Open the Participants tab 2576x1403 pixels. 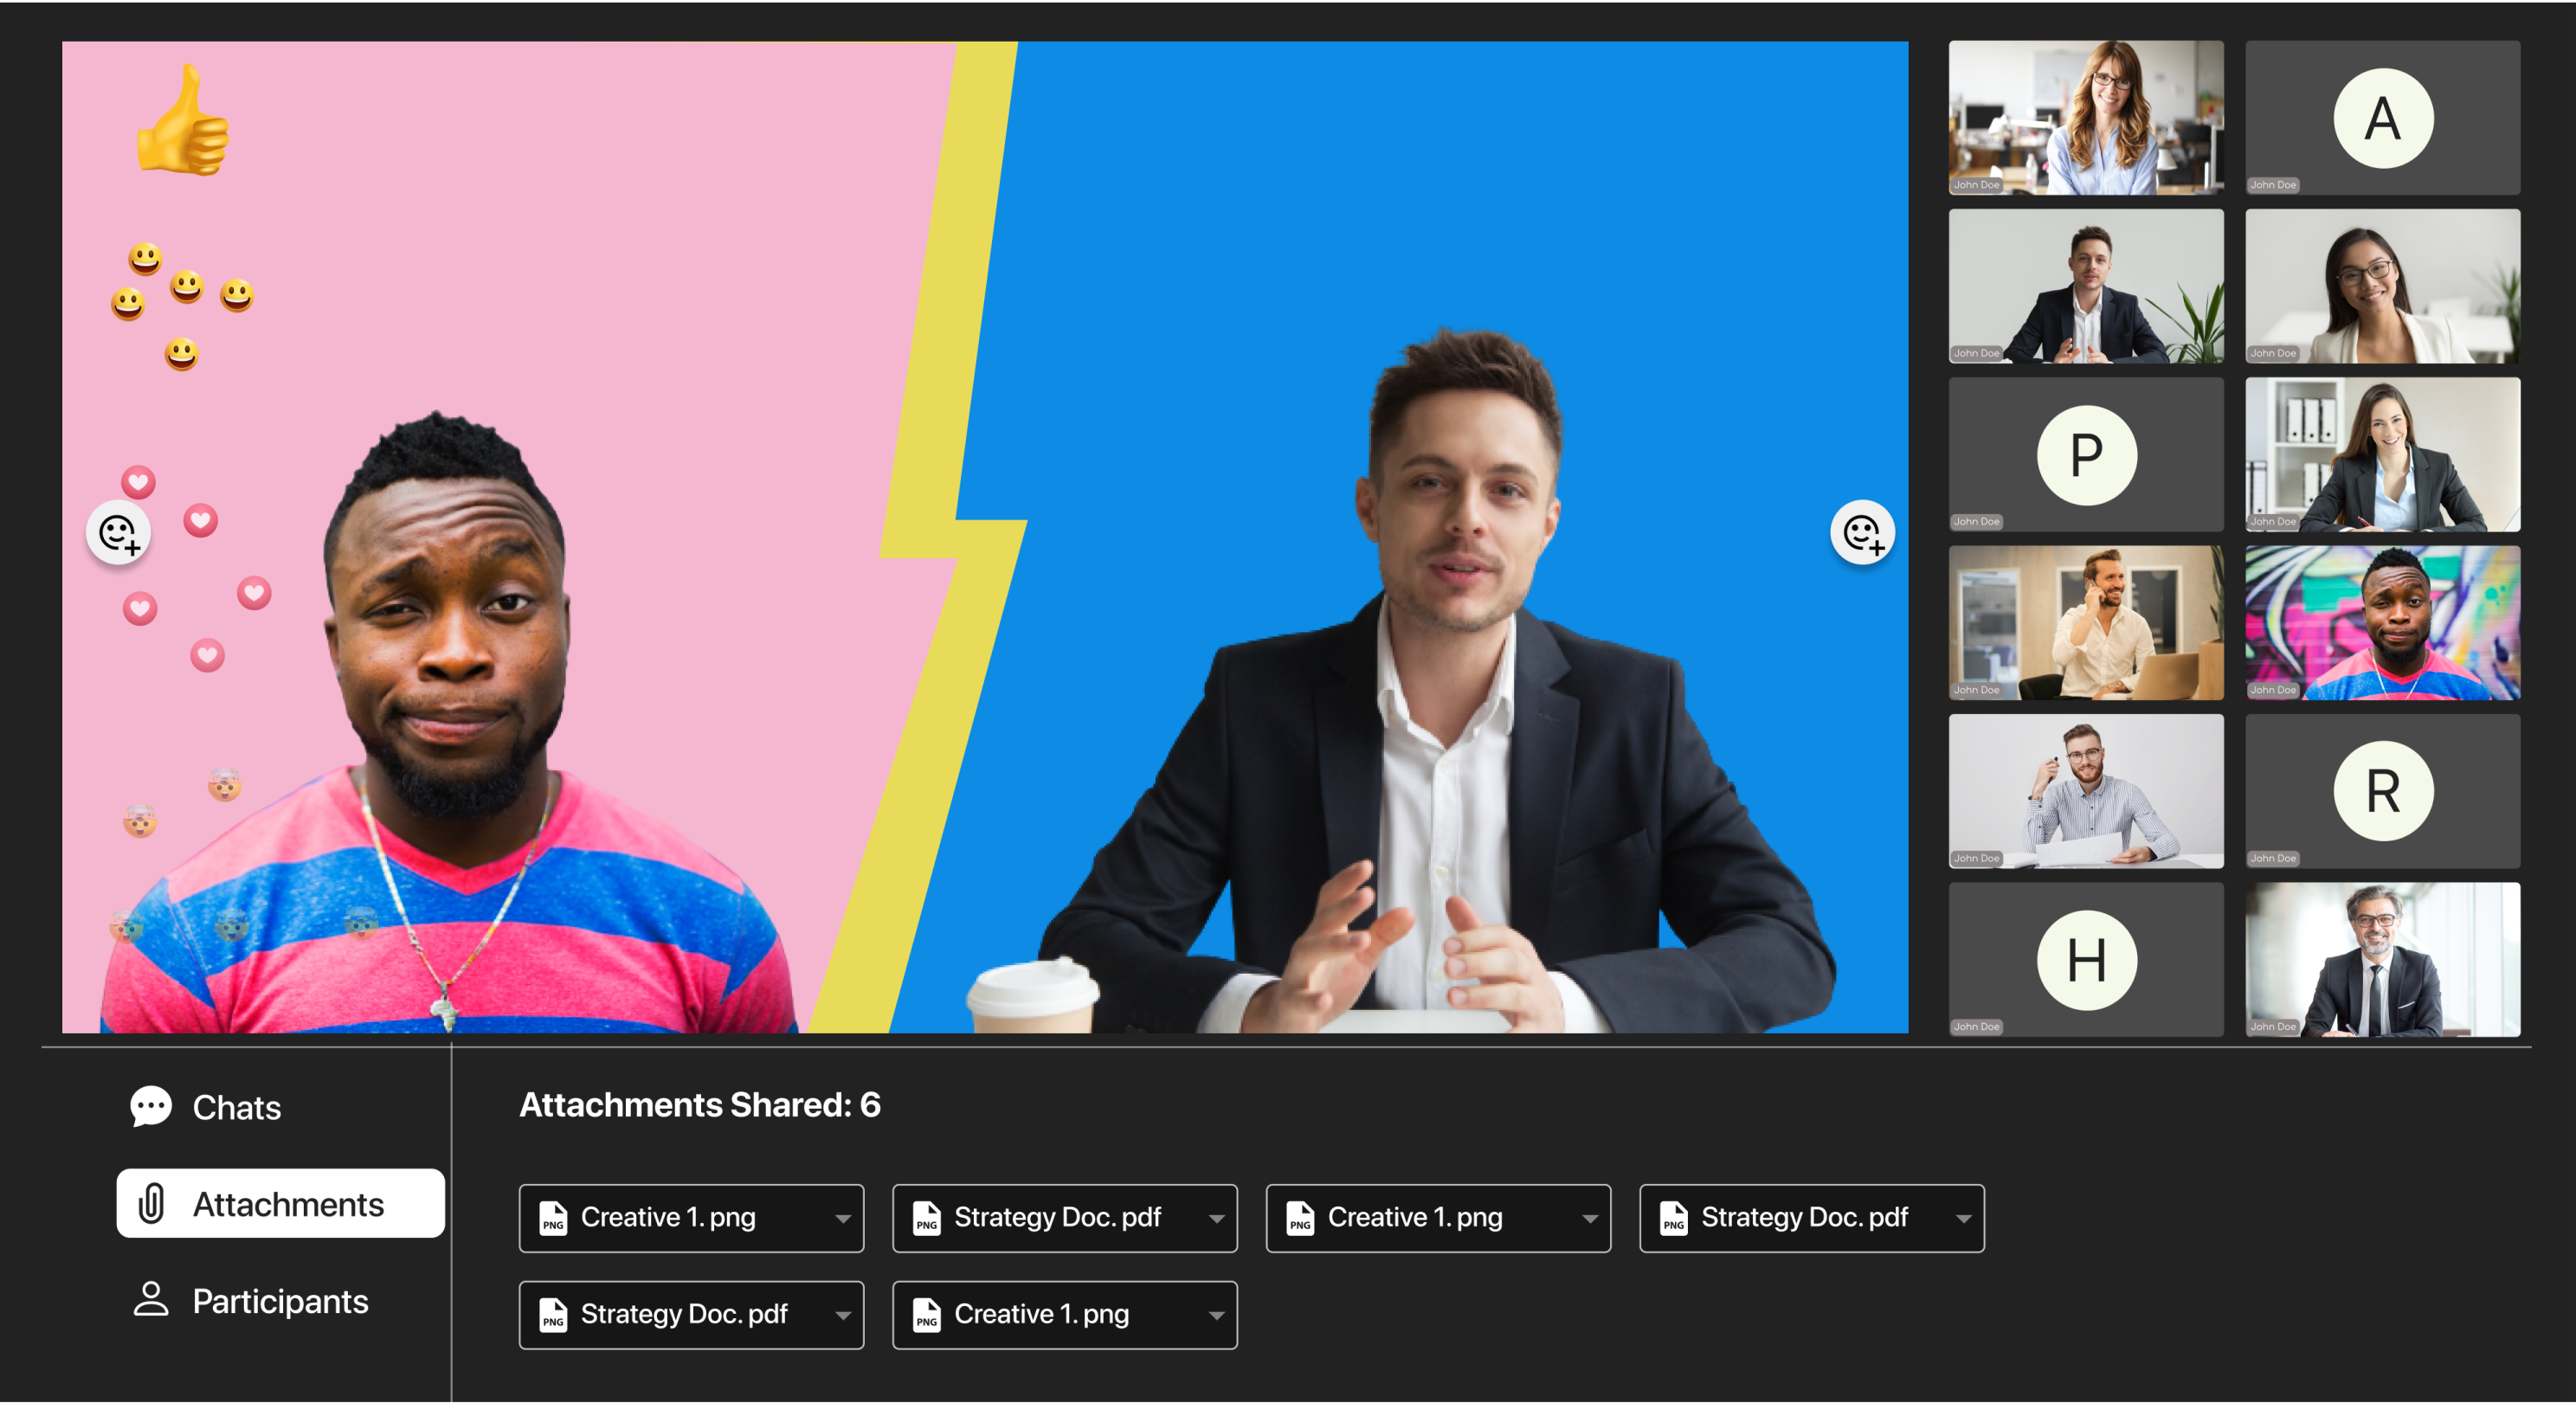[x=280, y=1300]
